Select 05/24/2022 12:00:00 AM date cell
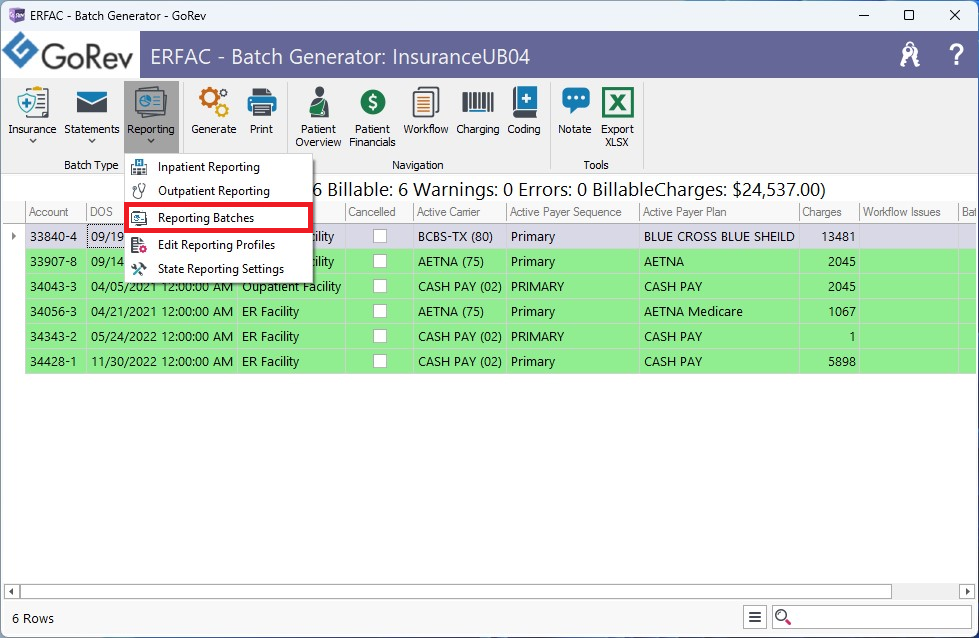This screenshot has width=979, height=638. click(x=162, y=336)
